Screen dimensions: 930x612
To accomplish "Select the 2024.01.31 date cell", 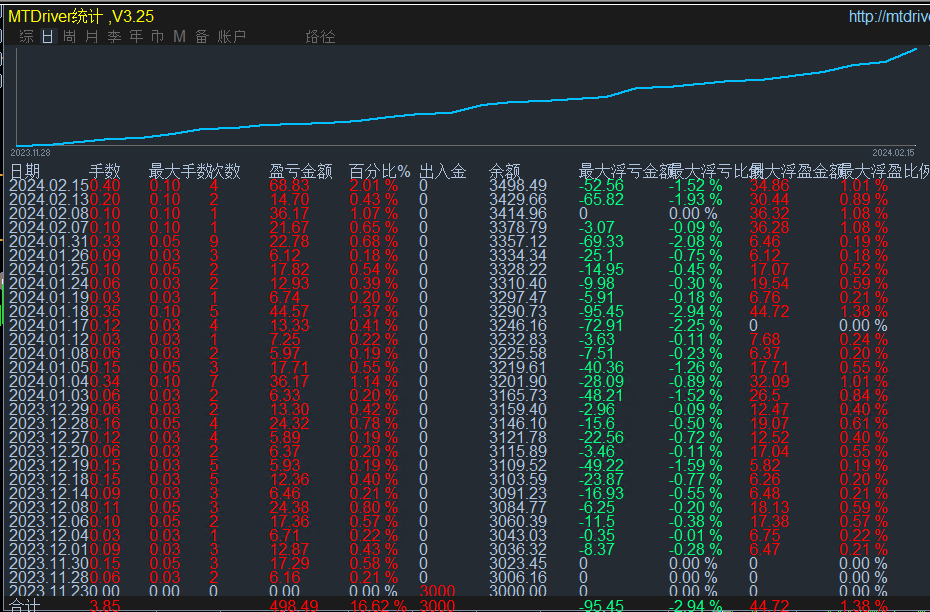I will pos(48,241).
